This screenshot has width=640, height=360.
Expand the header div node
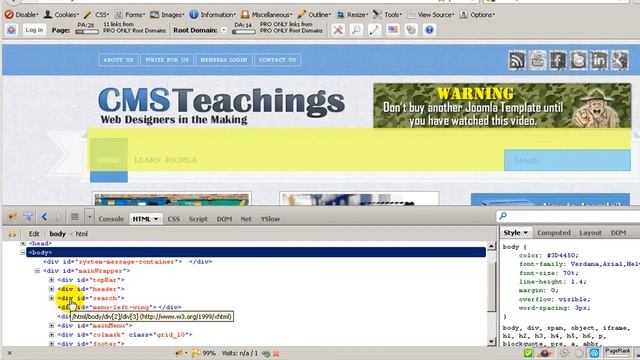51,289
